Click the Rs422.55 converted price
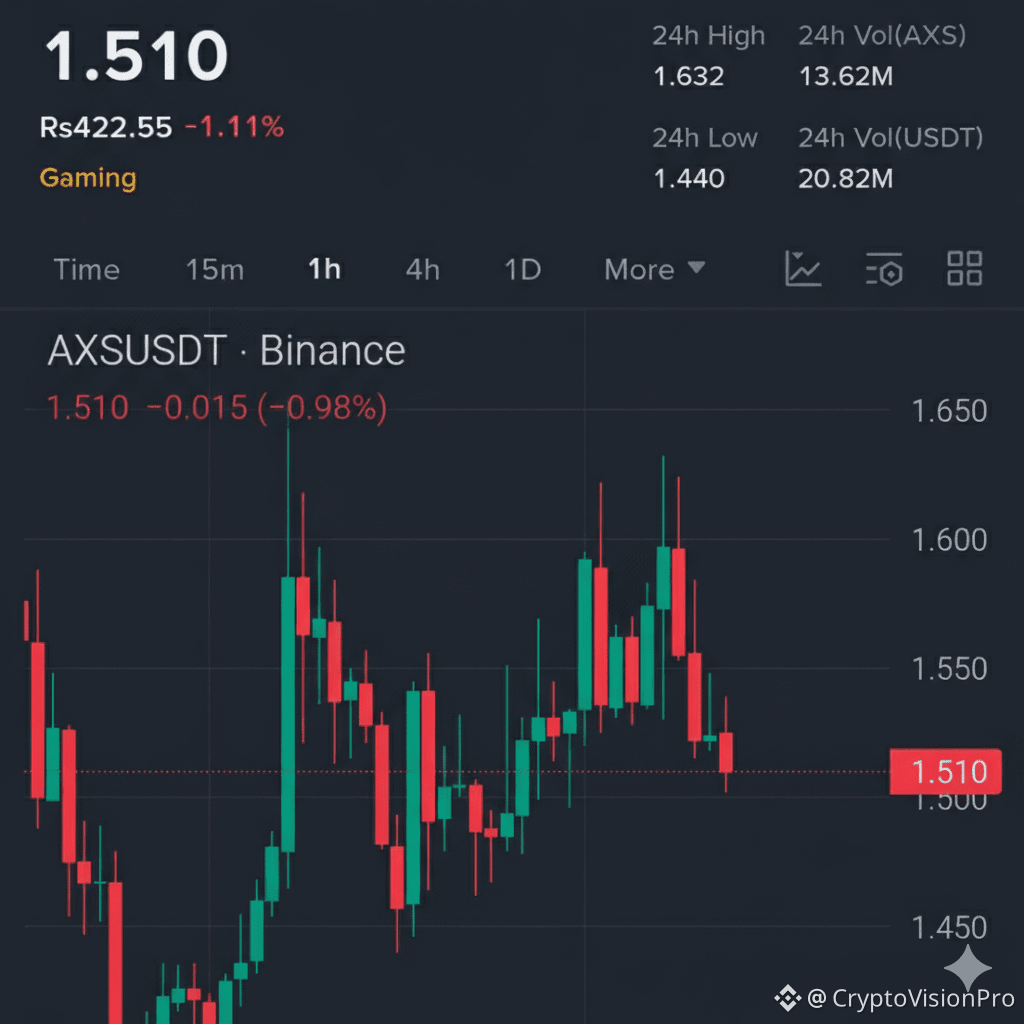The width and height of the screenshot is (1024, 1024). (x=106, y=127)
